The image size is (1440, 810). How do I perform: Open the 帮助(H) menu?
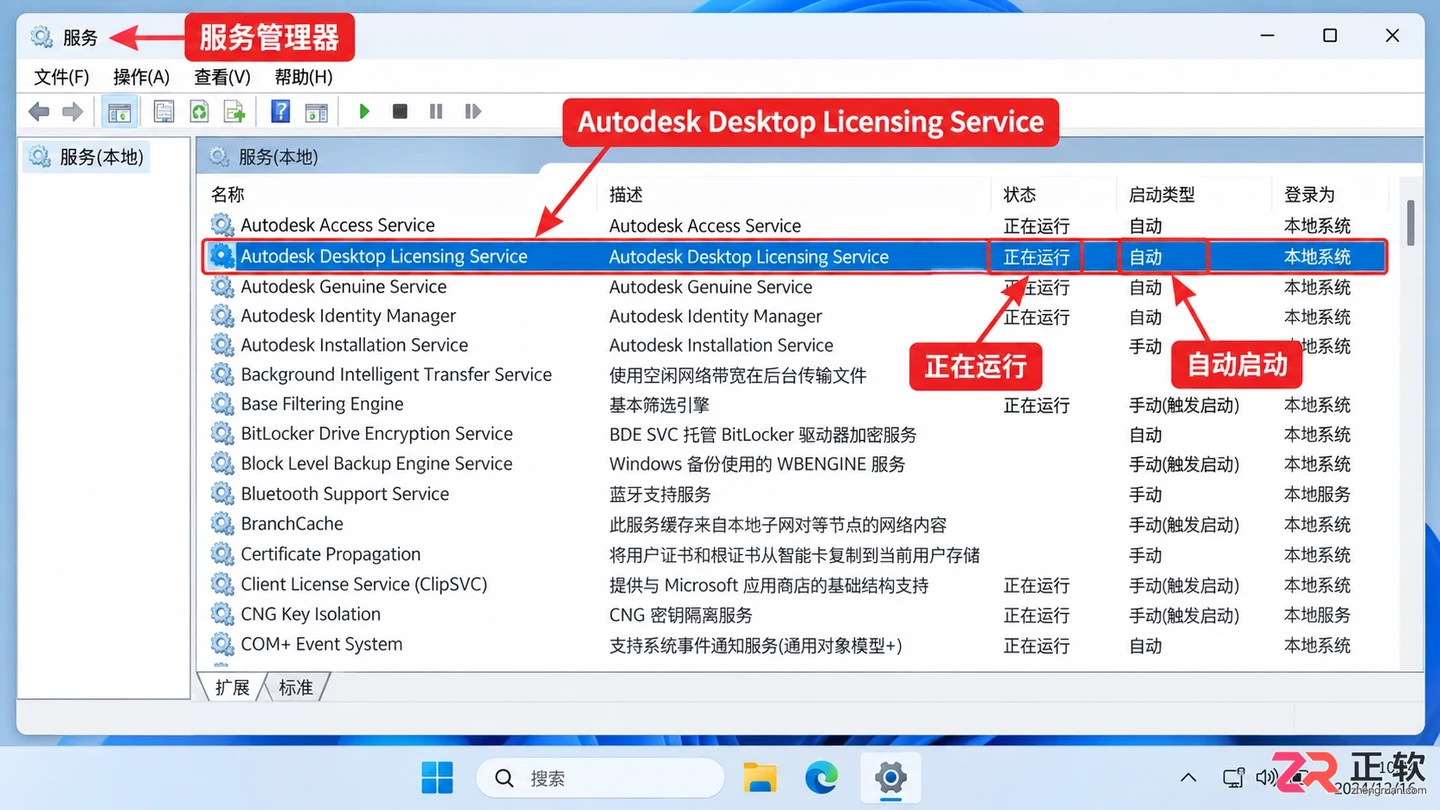pos(303,77)
